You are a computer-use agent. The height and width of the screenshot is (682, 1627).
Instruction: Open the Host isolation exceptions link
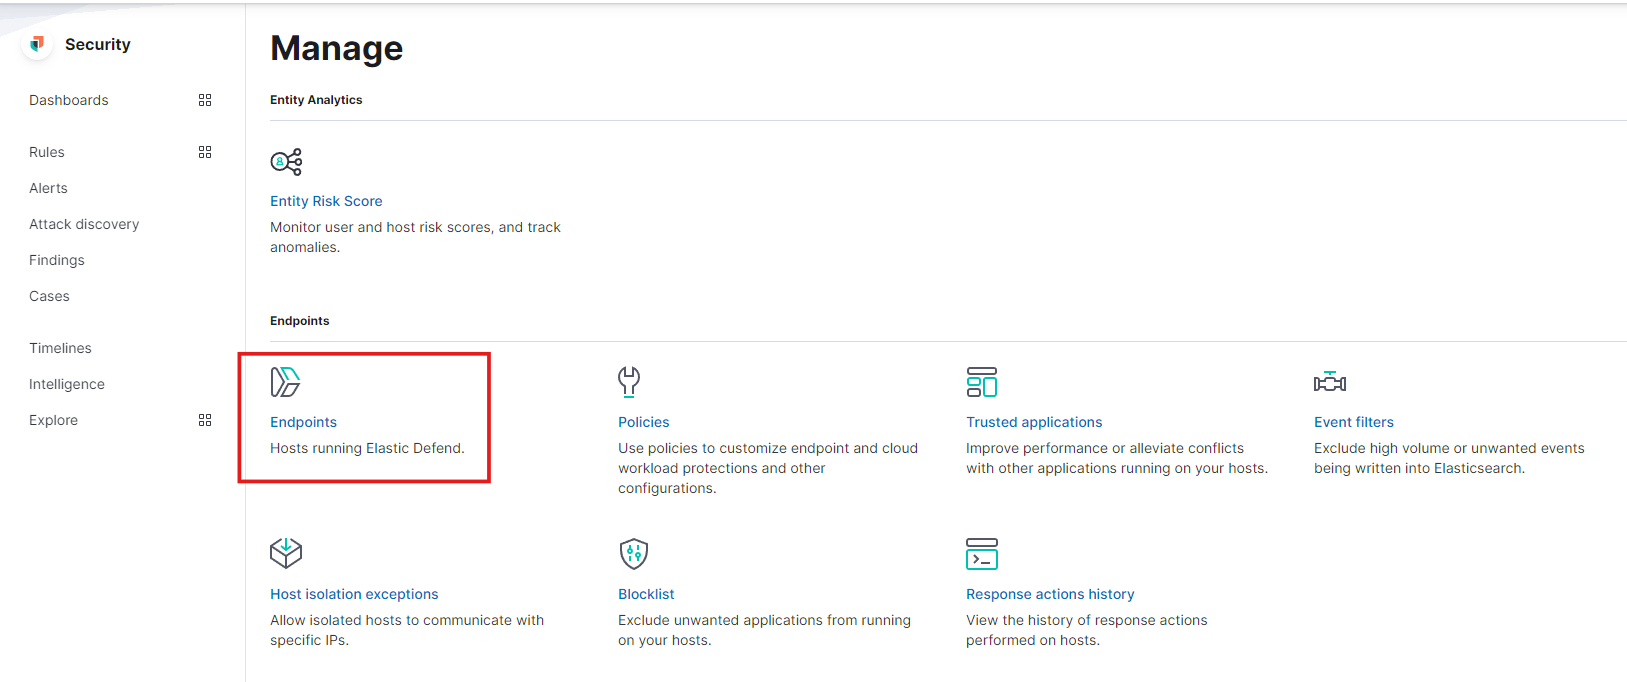click(354, 594)
